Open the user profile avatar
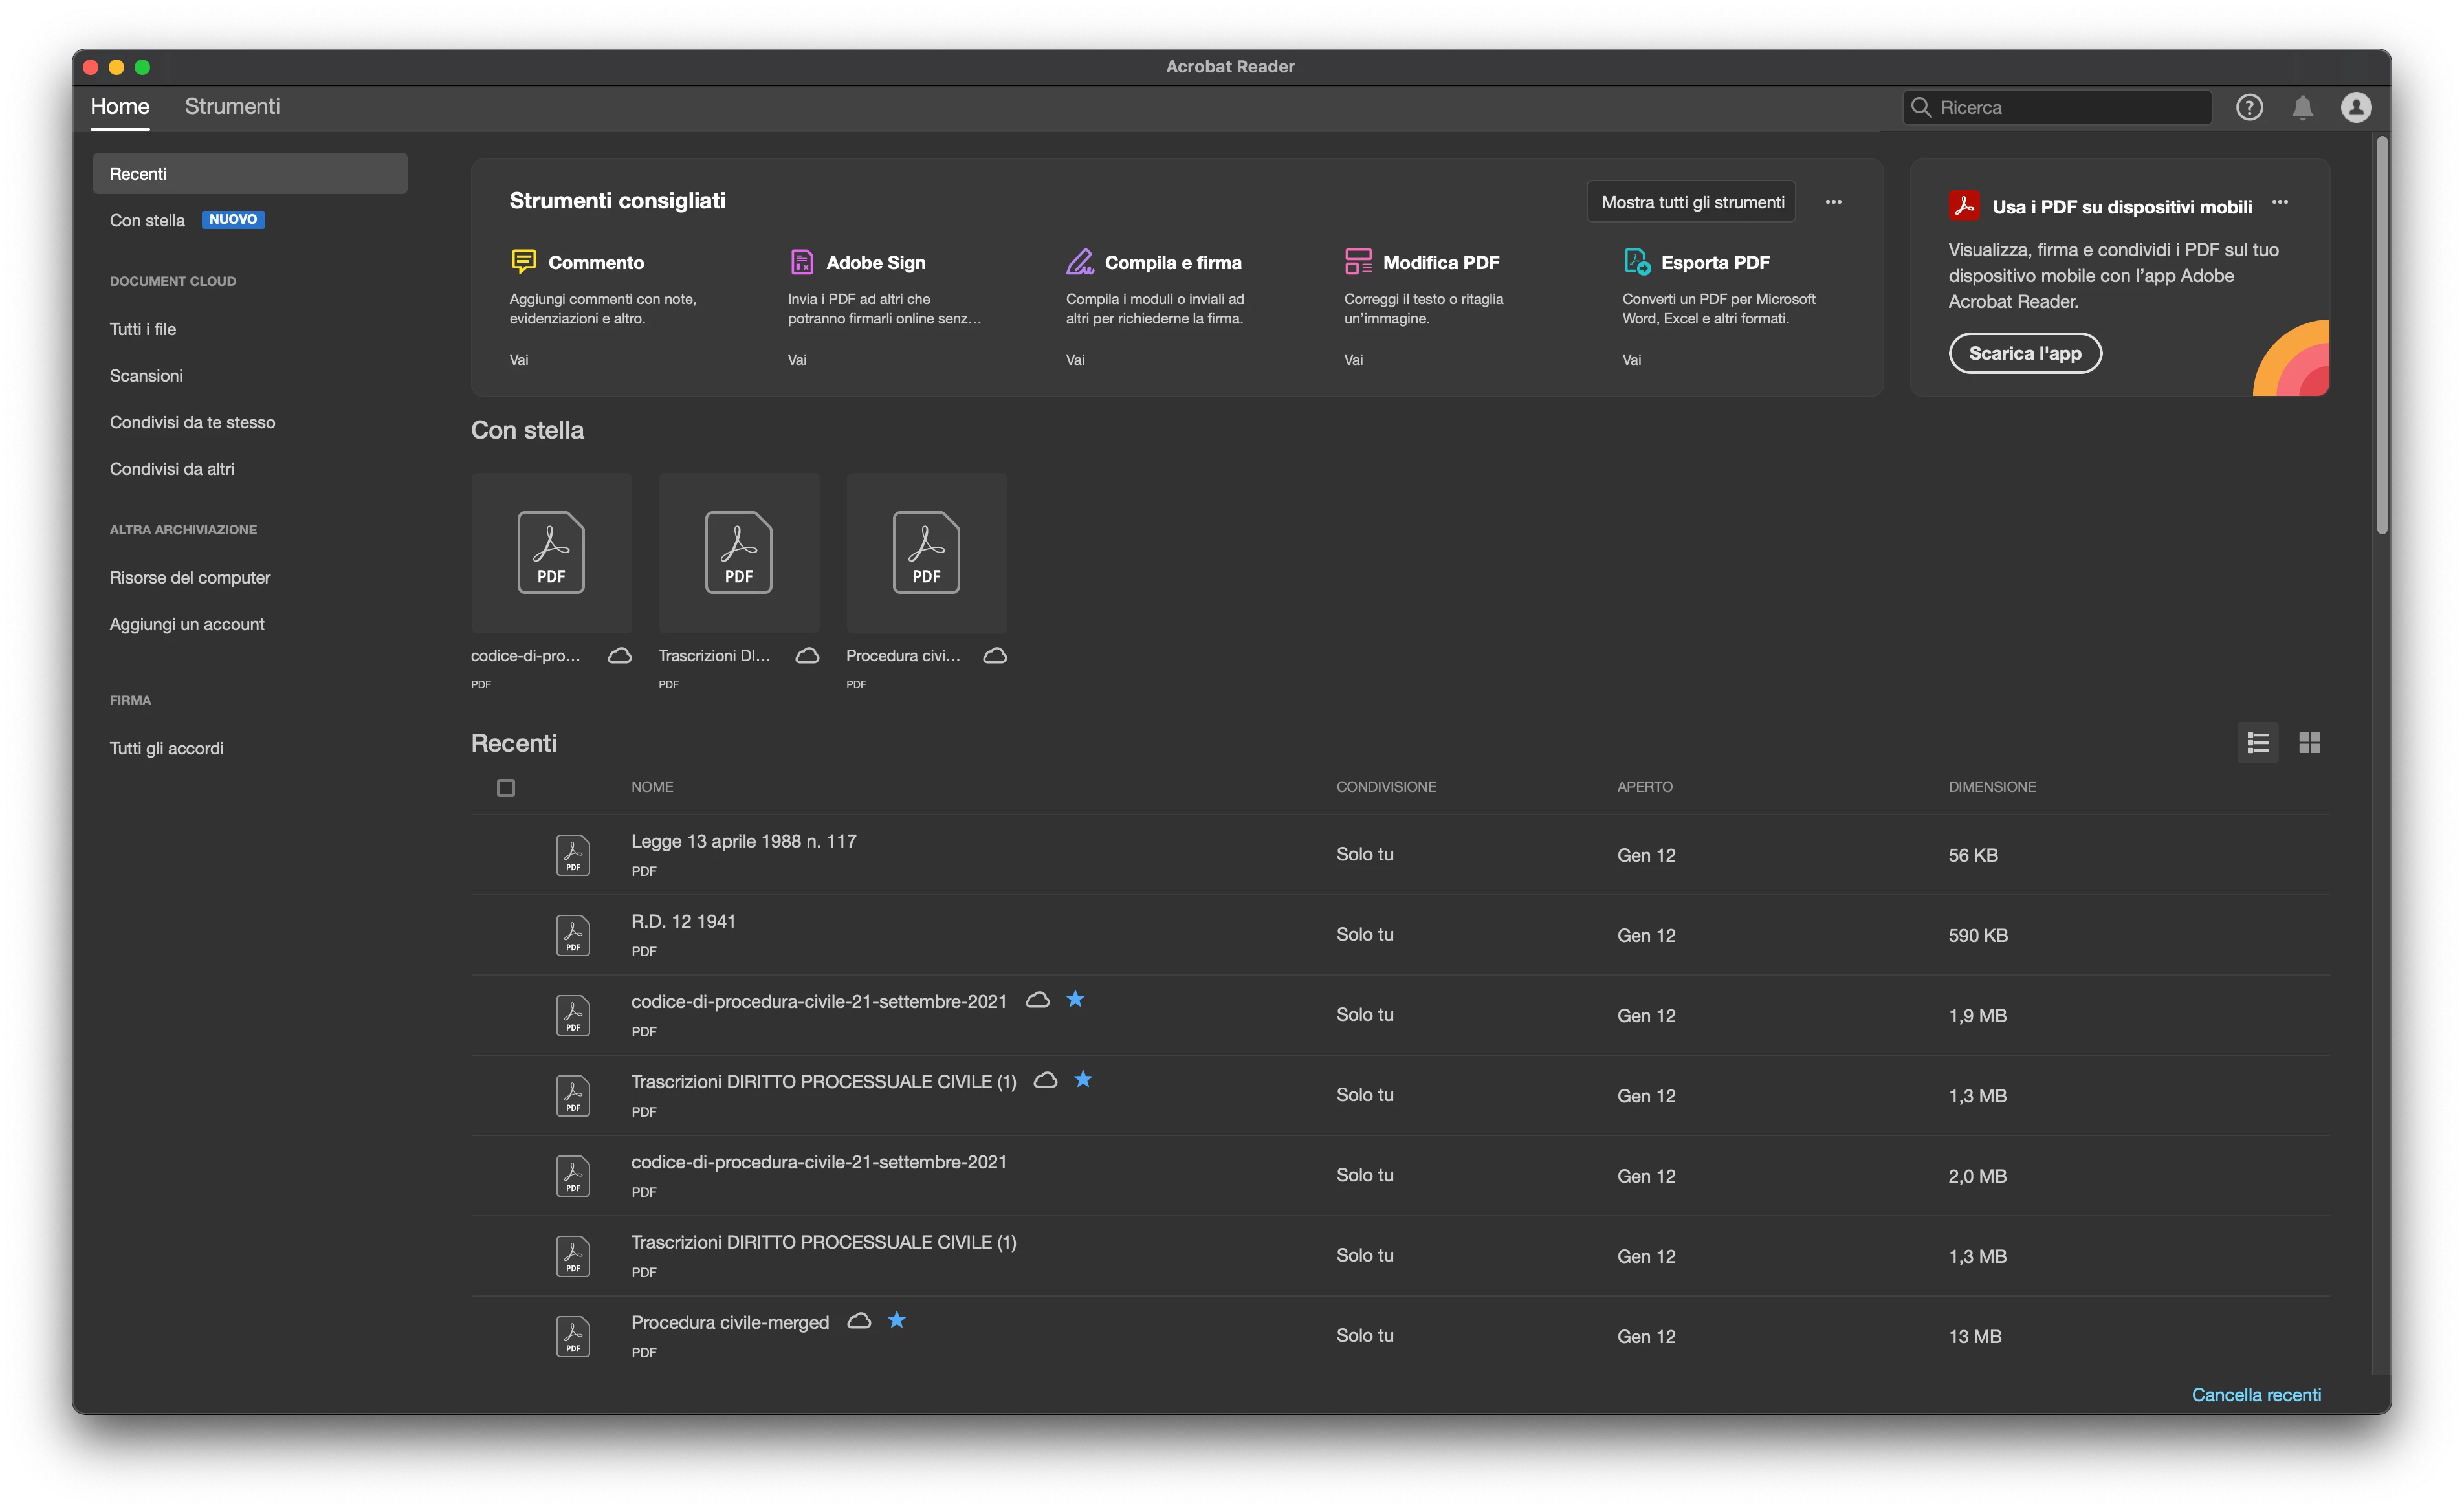The height and width of the screenshot is (1510, 2464). [2355, 107]
